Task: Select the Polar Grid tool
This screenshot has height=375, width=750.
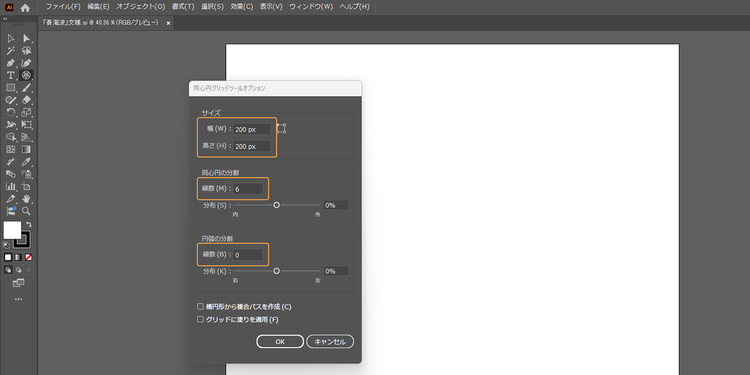Action: pyautogui.click(x=26, y=75)
